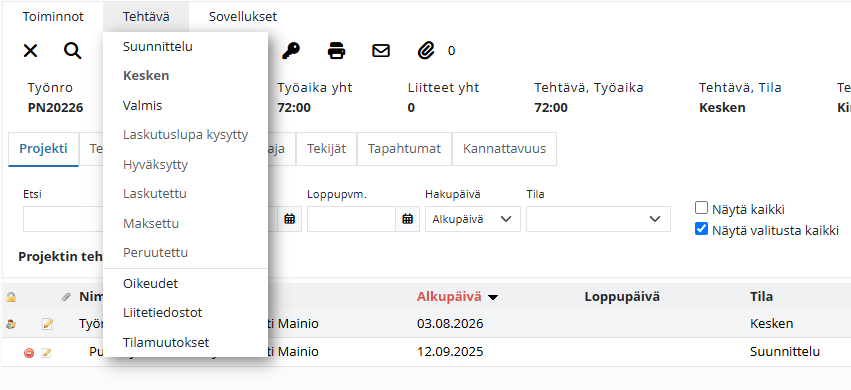
Task: Switch to the Tekijät tab
Action: click(x=326, y=149)
